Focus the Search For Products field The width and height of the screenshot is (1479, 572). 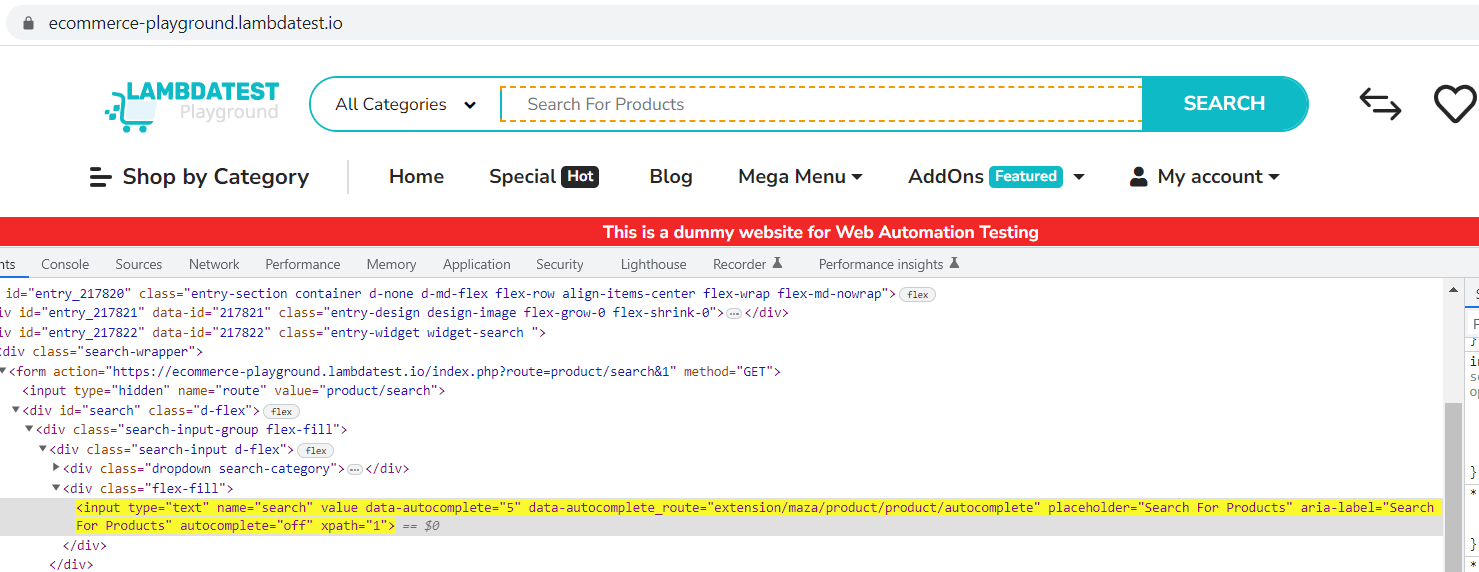coord(821,104)
